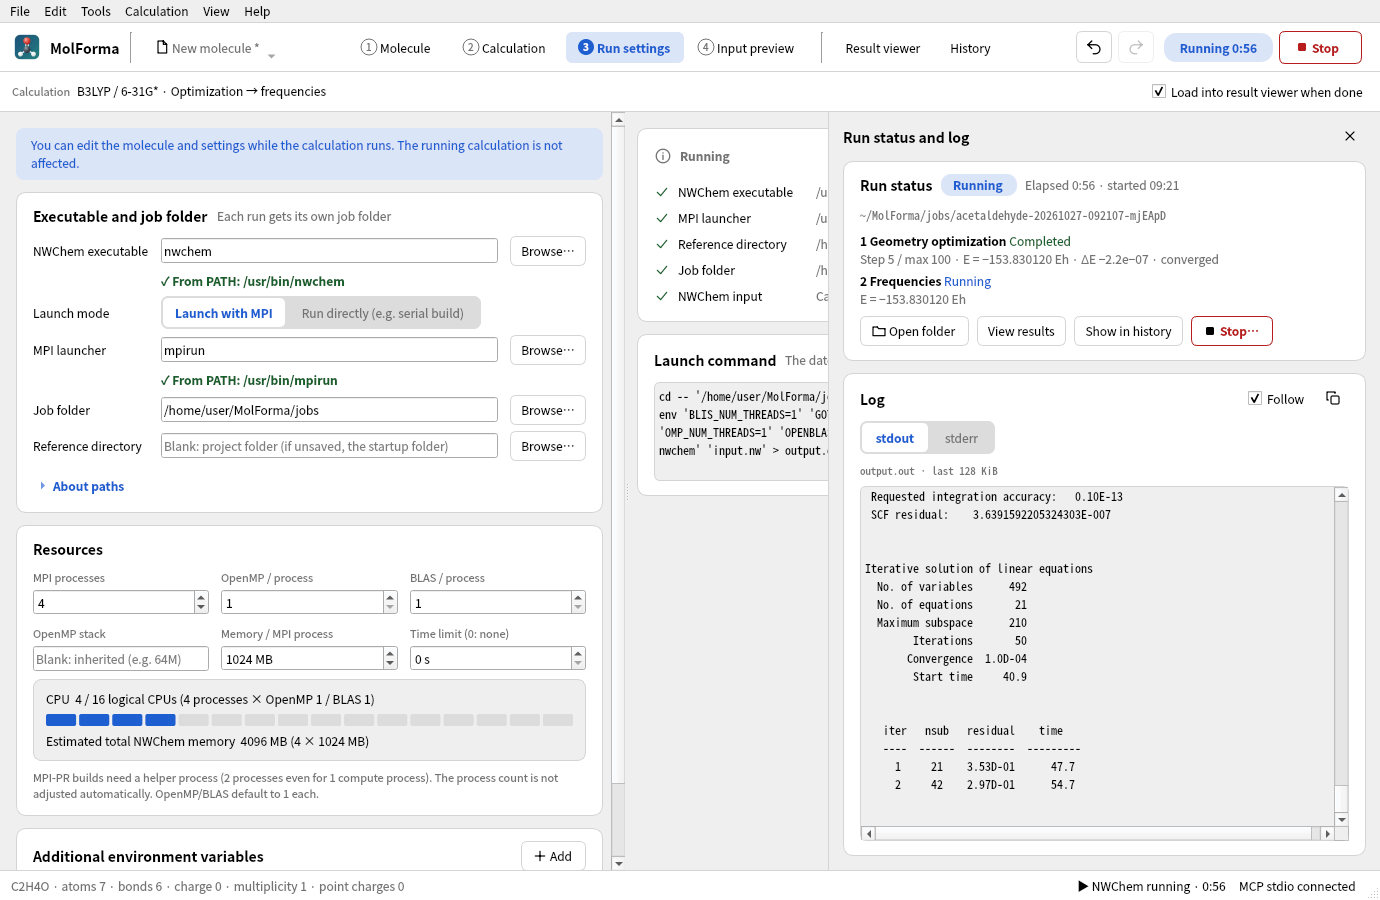Viewport: 1380px width, 900px height.
Task: Select Run directly serial build mode
Action: coord(382,313)
